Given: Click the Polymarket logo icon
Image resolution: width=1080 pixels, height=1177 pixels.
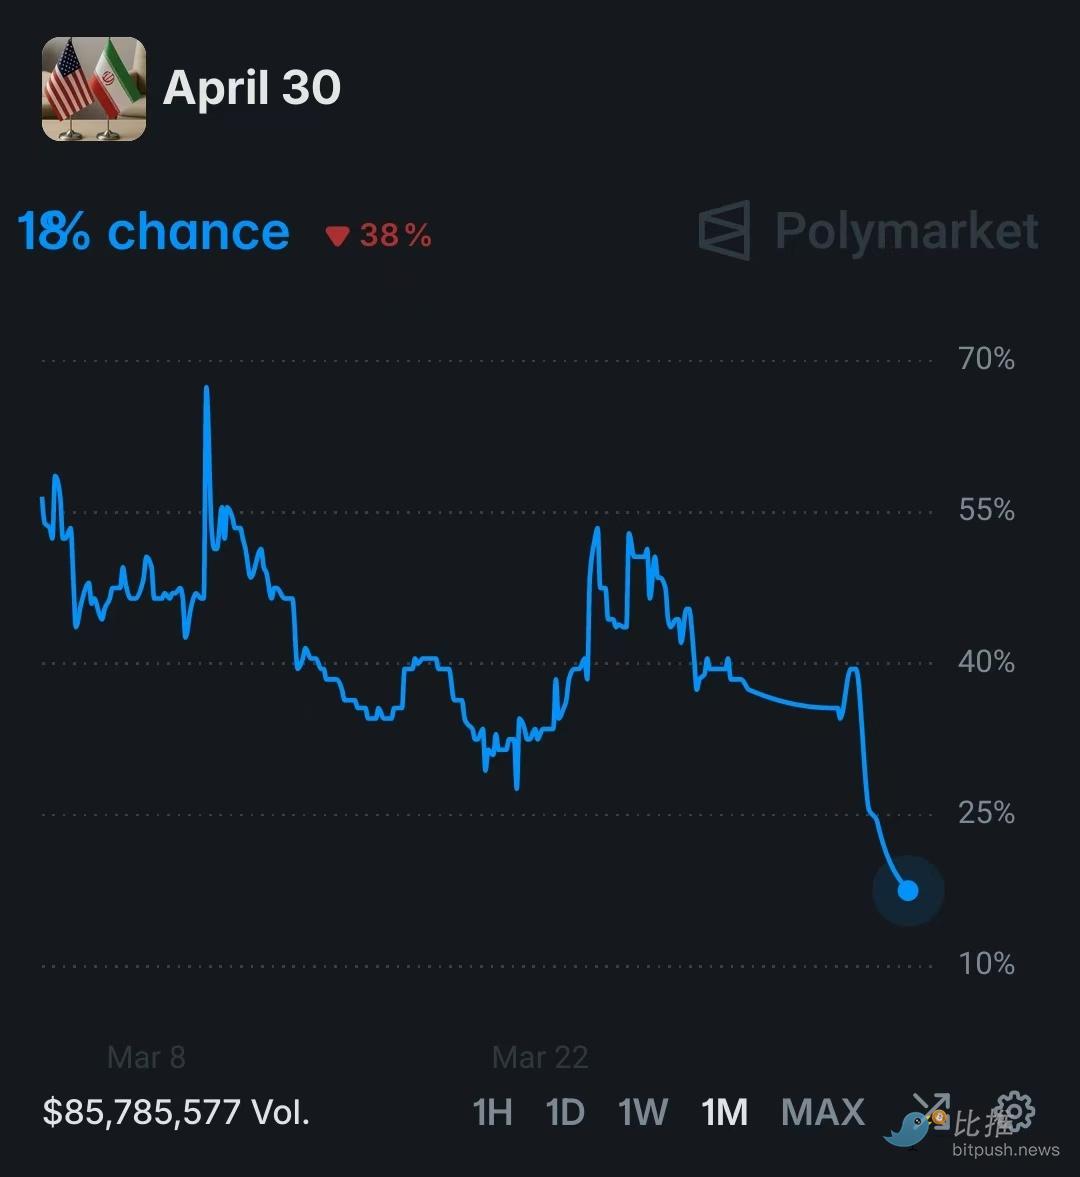Looking at the screenshot, I should coord(725,231).
